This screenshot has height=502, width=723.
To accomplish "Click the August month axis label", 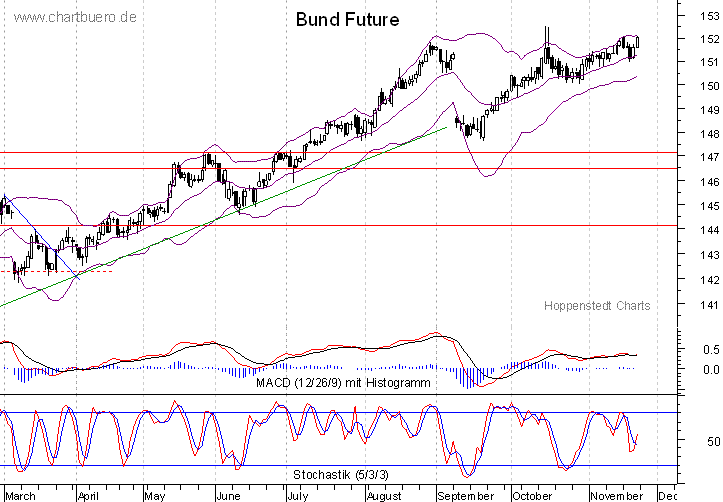I will (384, 496).
